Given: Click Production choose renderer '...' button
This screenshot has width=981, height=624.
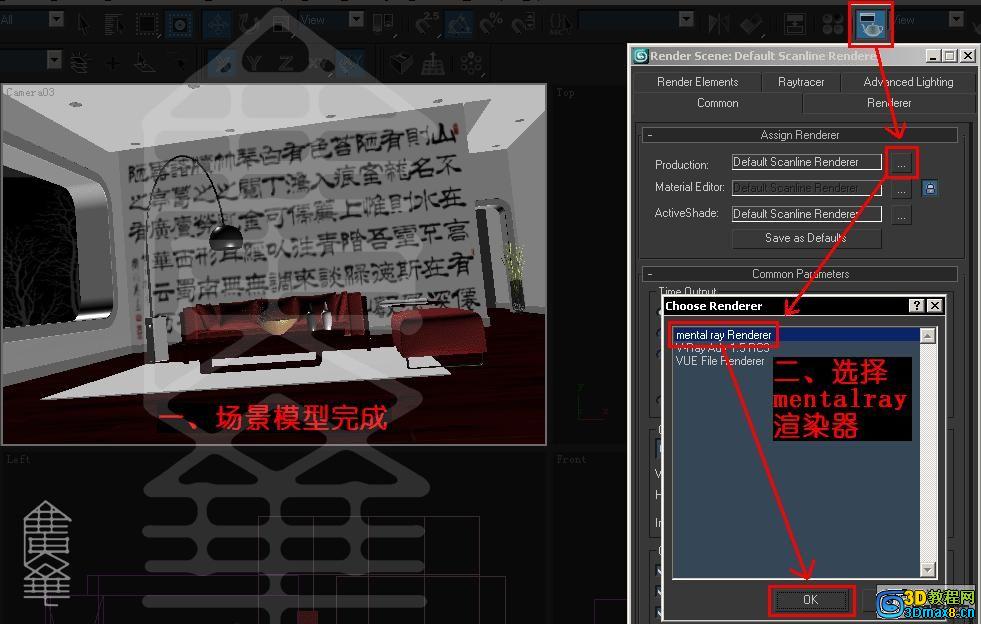Looking at the screenshot, I should 901,163.
